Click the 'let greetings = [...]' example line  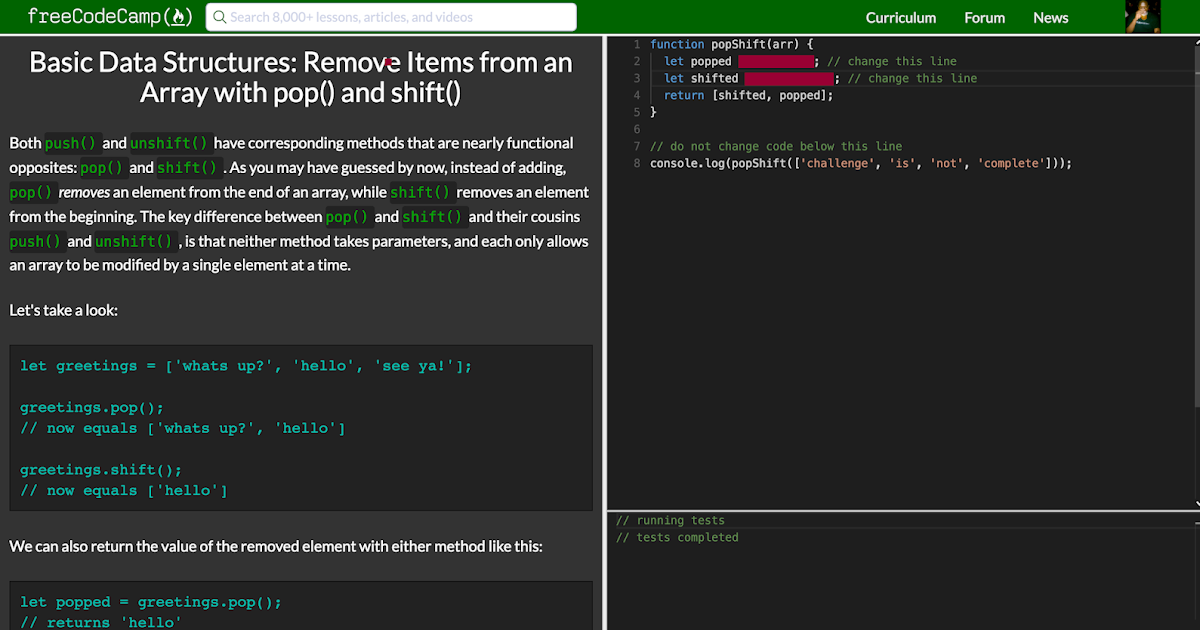tap(246, 366)
